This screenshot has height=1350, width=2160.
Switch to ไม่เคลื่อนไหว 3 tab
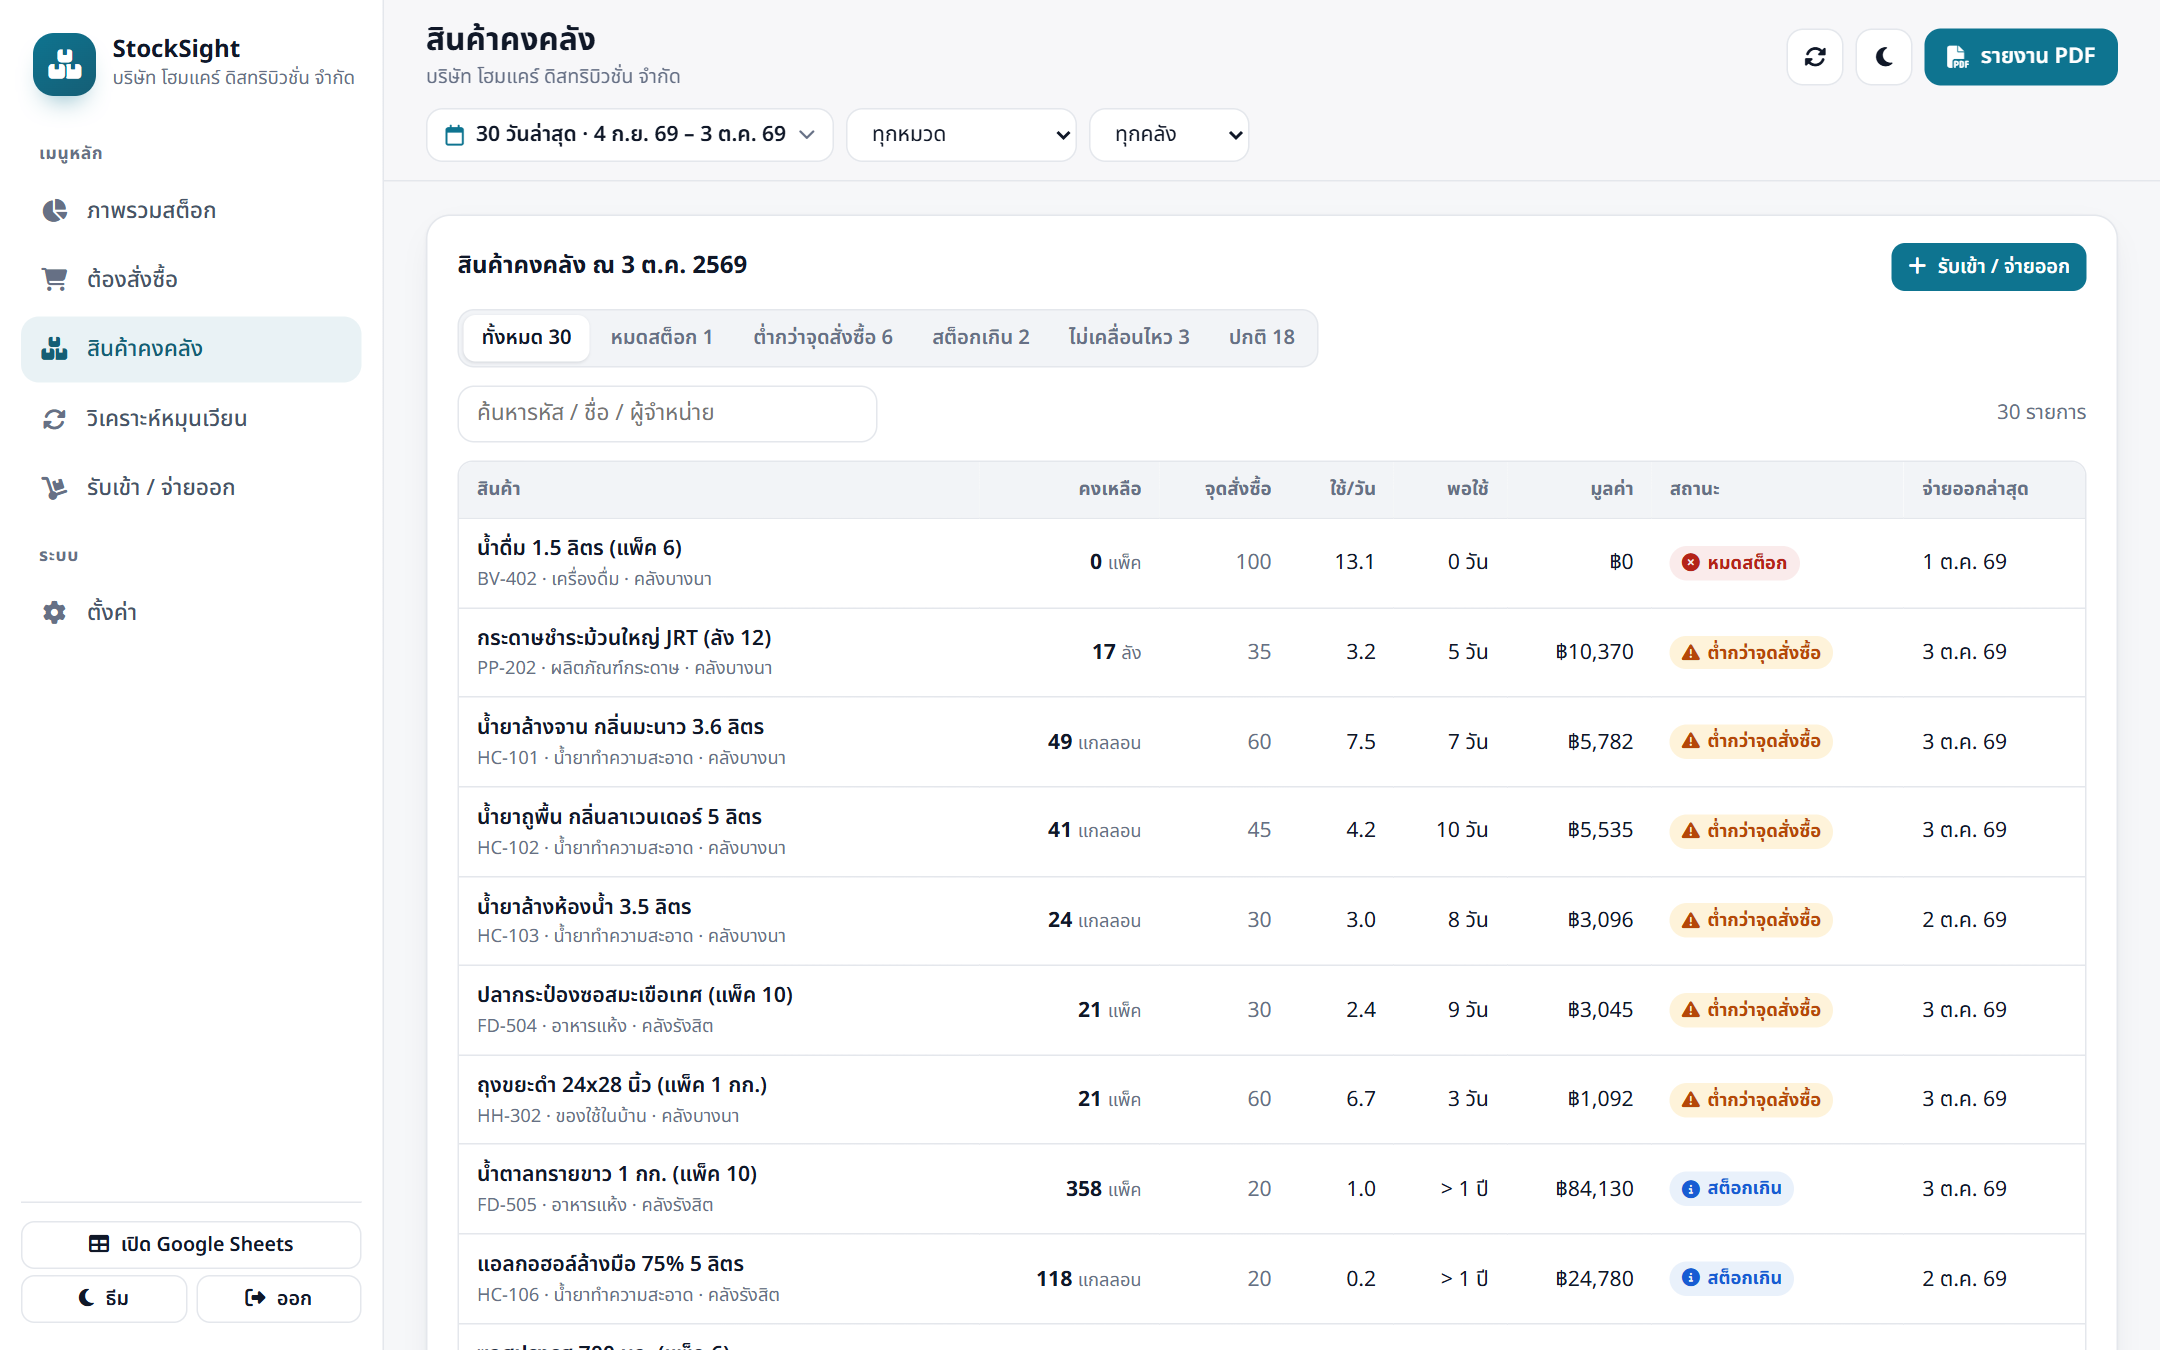(1128, 338)
